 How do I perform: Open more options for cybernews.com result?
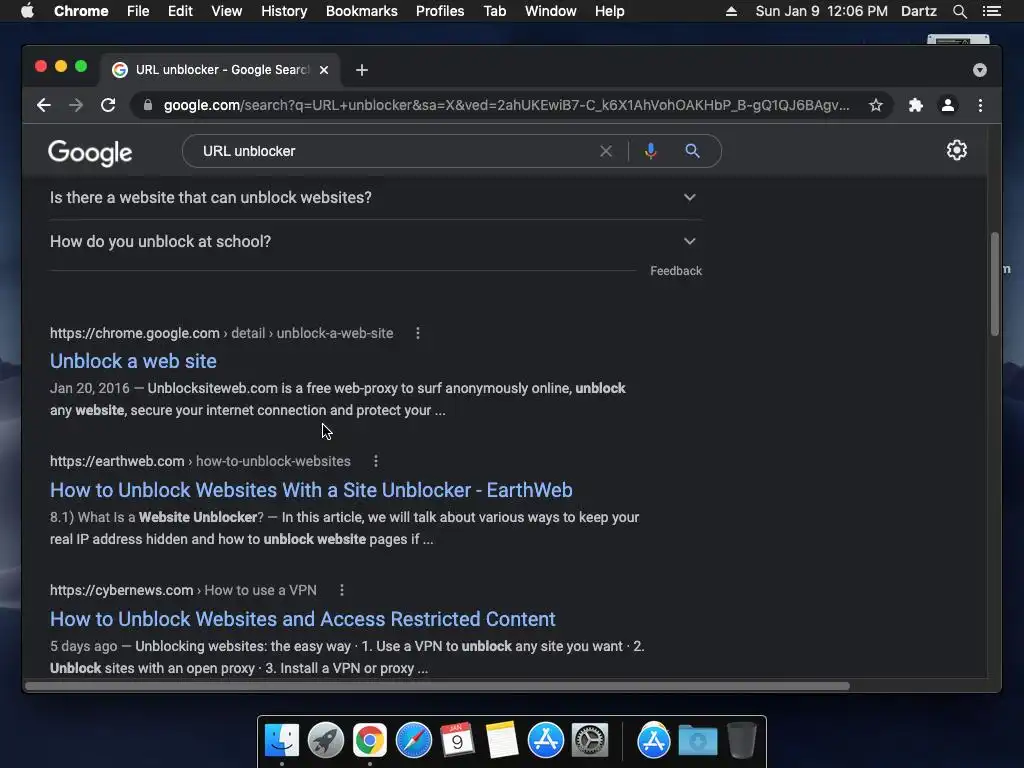coord(342,590)
